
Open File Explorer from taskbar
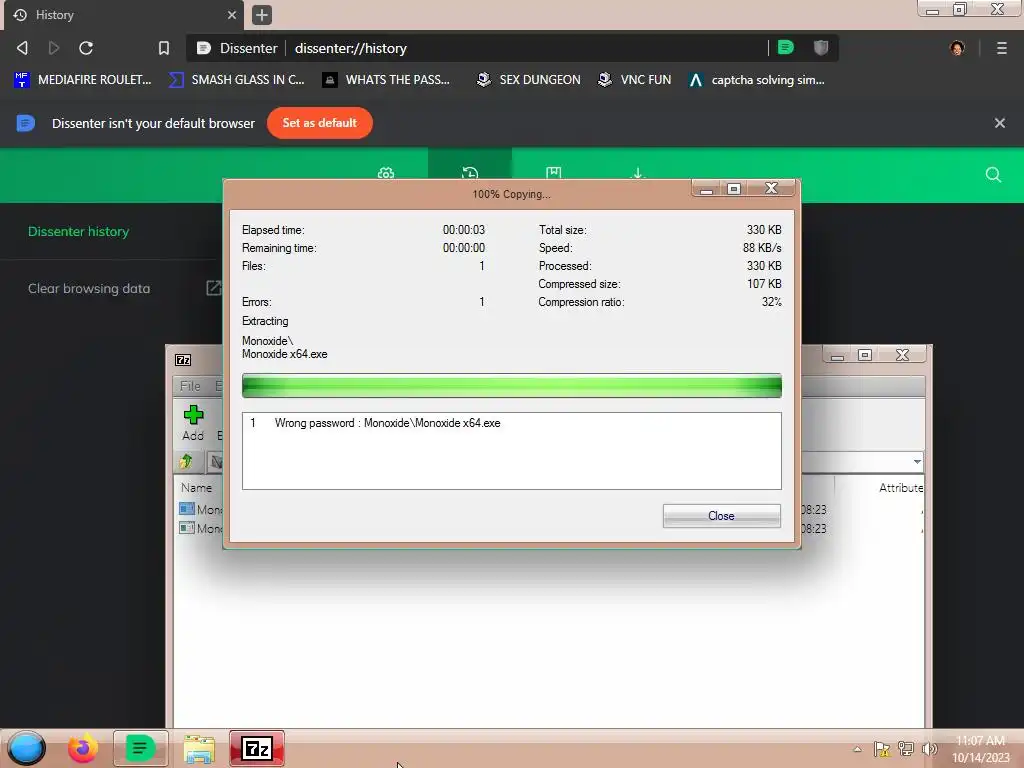(199, 749)
